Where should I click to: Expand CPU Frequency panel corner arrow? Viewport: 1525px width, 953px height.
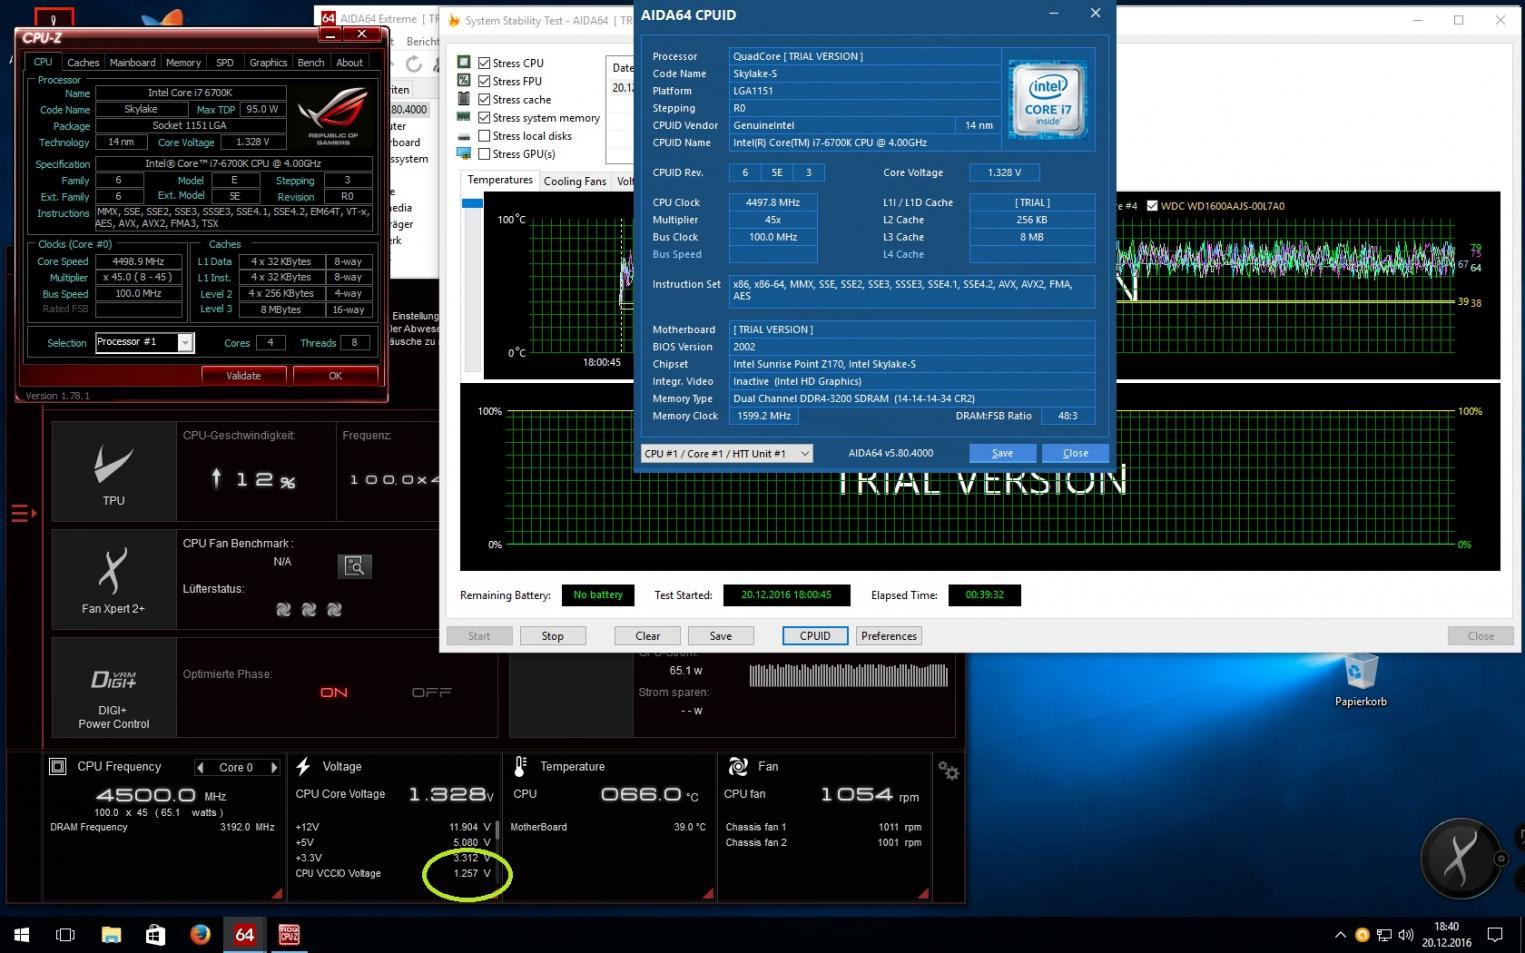[276, 892]
